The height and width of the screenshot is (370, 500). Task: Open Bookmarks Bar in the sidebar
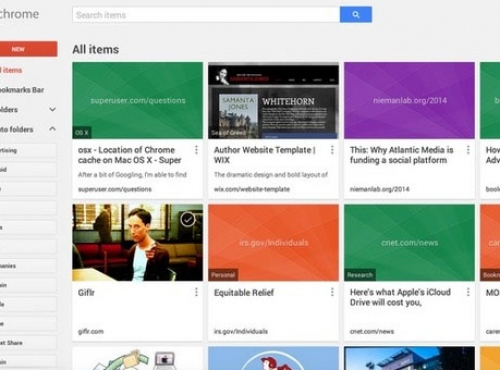(22, 90)
